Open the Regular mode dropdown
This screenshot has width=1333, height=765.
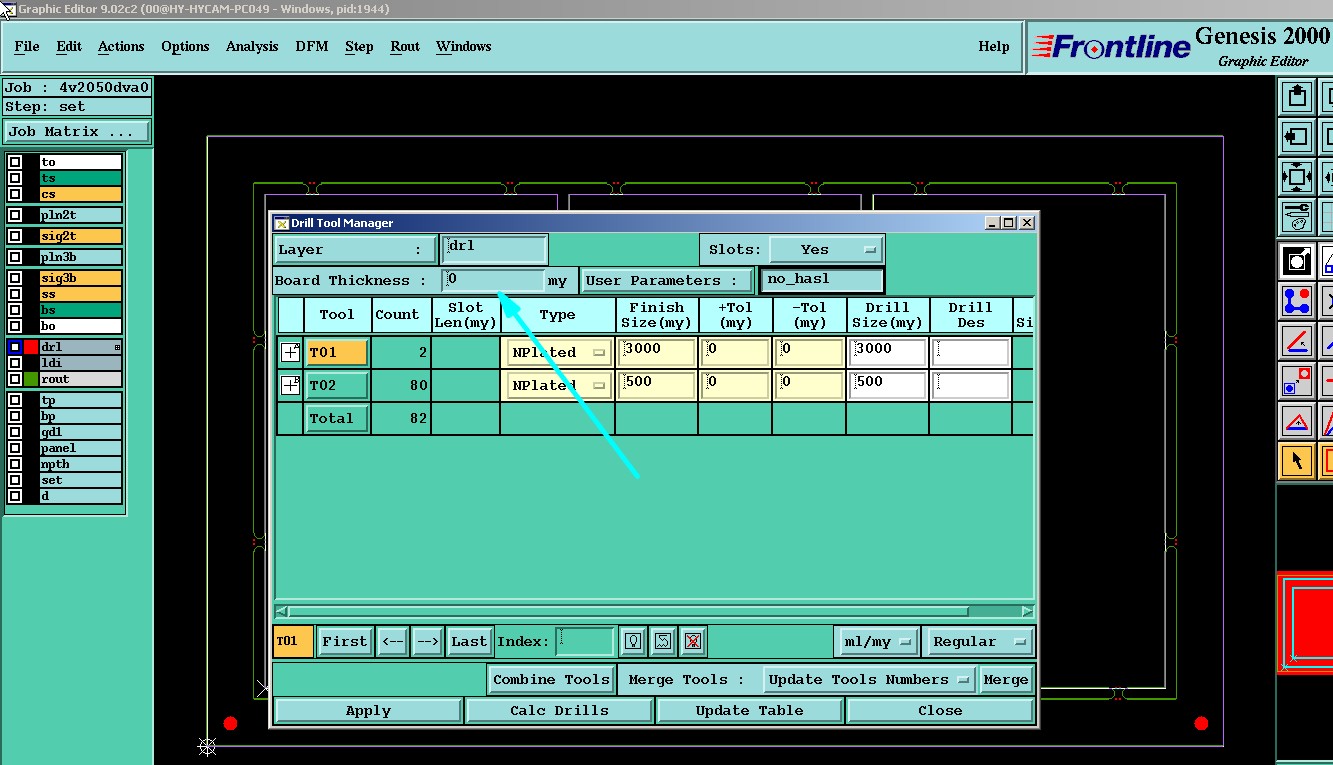pos(979,641)
